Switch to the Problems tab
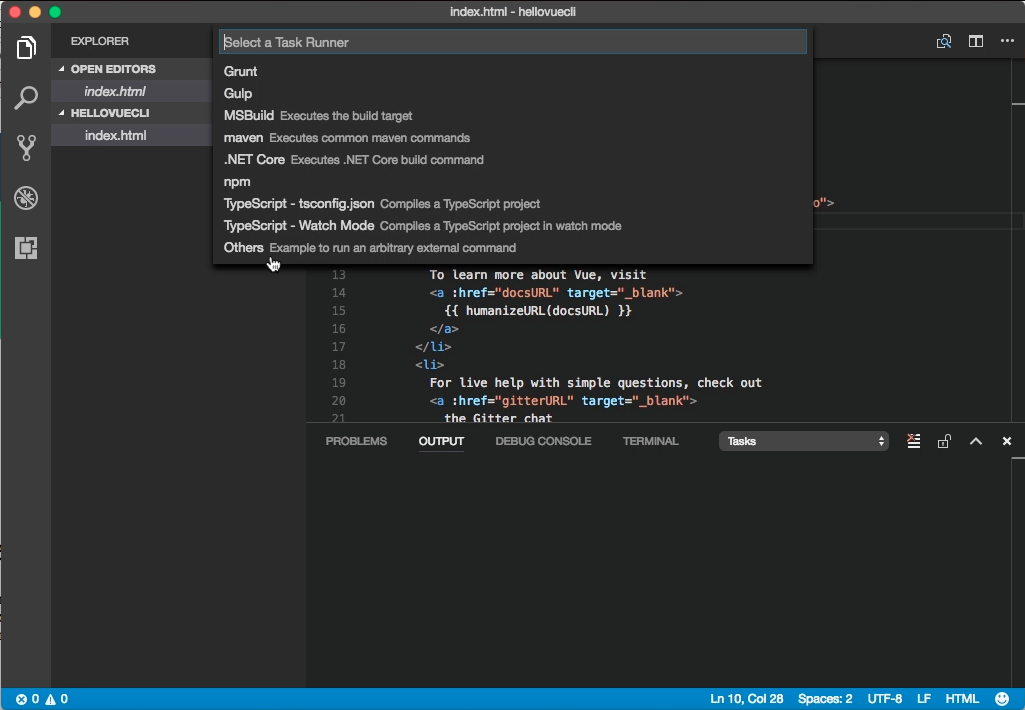The width and height of the screenshot is (1025, 710). (x=356, y=441)
